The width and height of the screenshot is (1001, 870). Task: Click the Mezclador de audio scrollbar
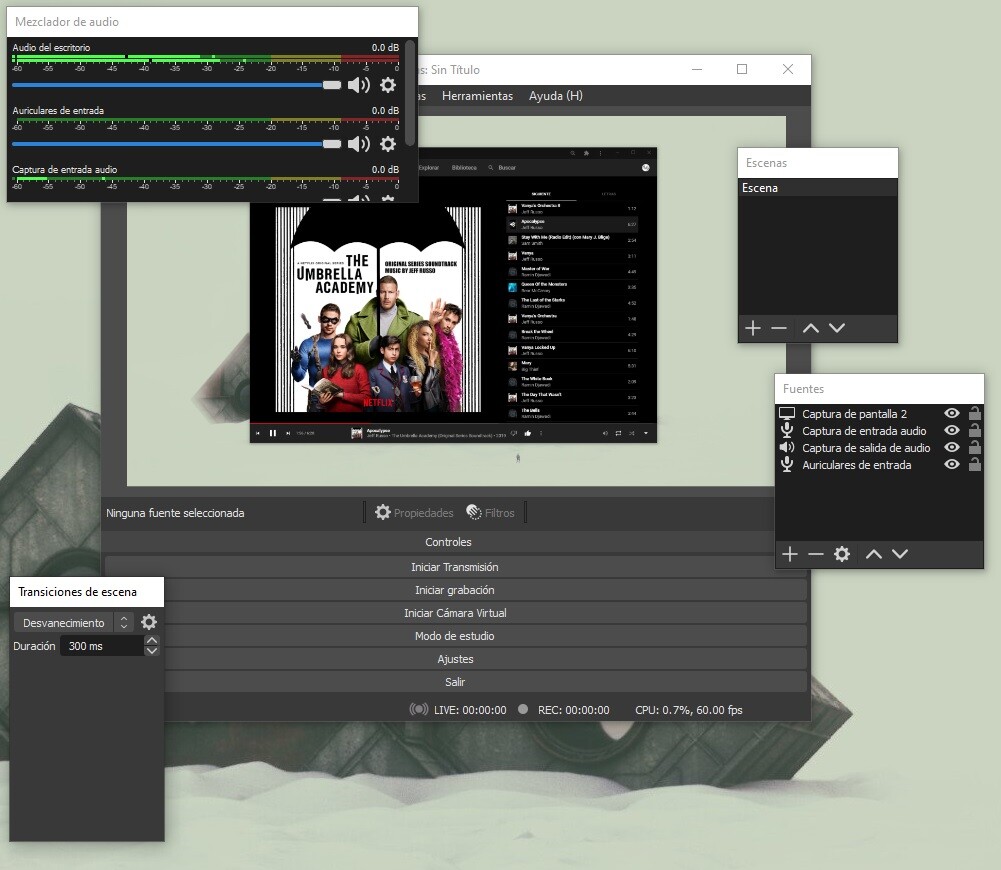pos(410,93)
